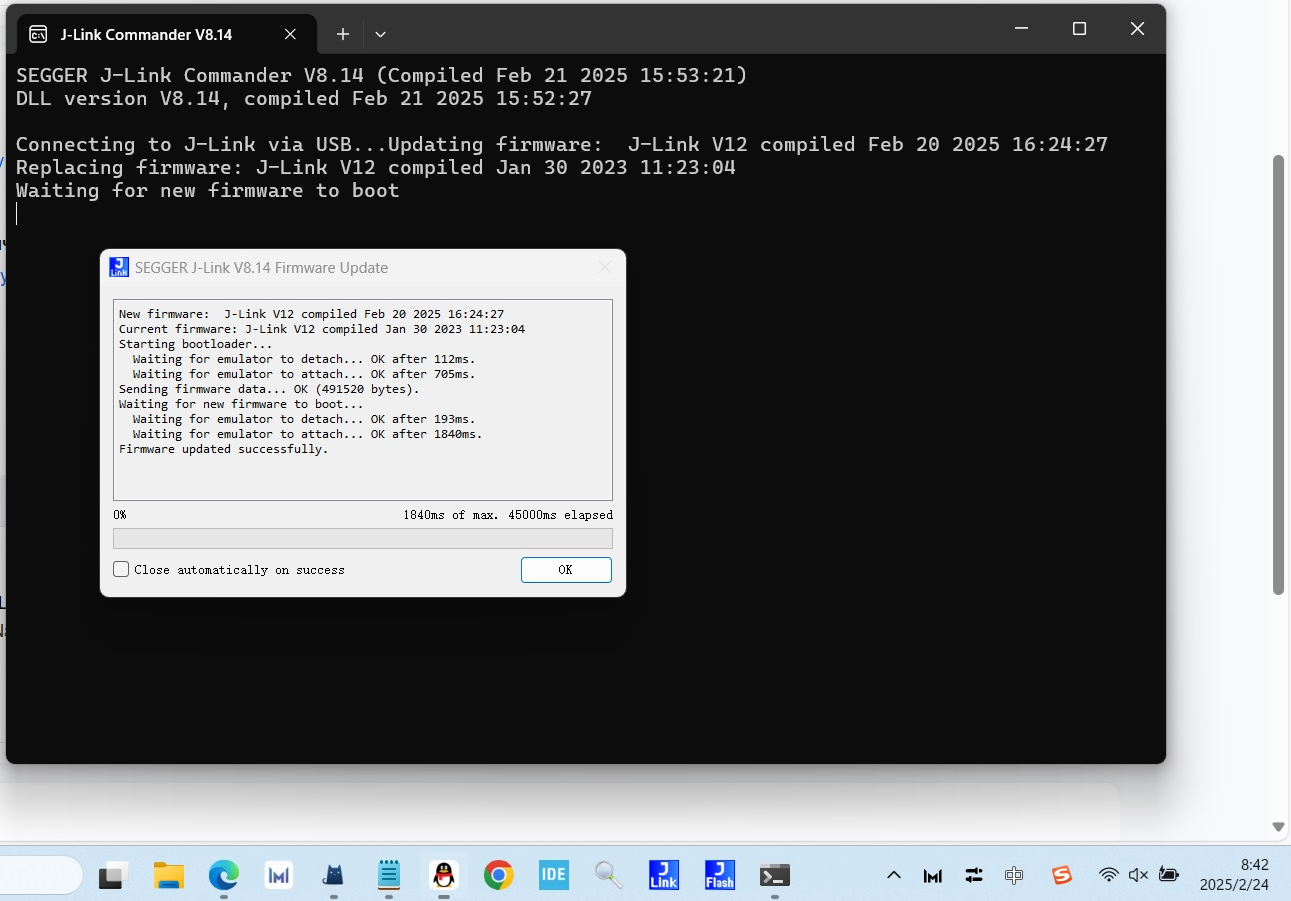Click the swap arrows tray icon
Screen dimensions: 1291x901
tap(974, 876)
